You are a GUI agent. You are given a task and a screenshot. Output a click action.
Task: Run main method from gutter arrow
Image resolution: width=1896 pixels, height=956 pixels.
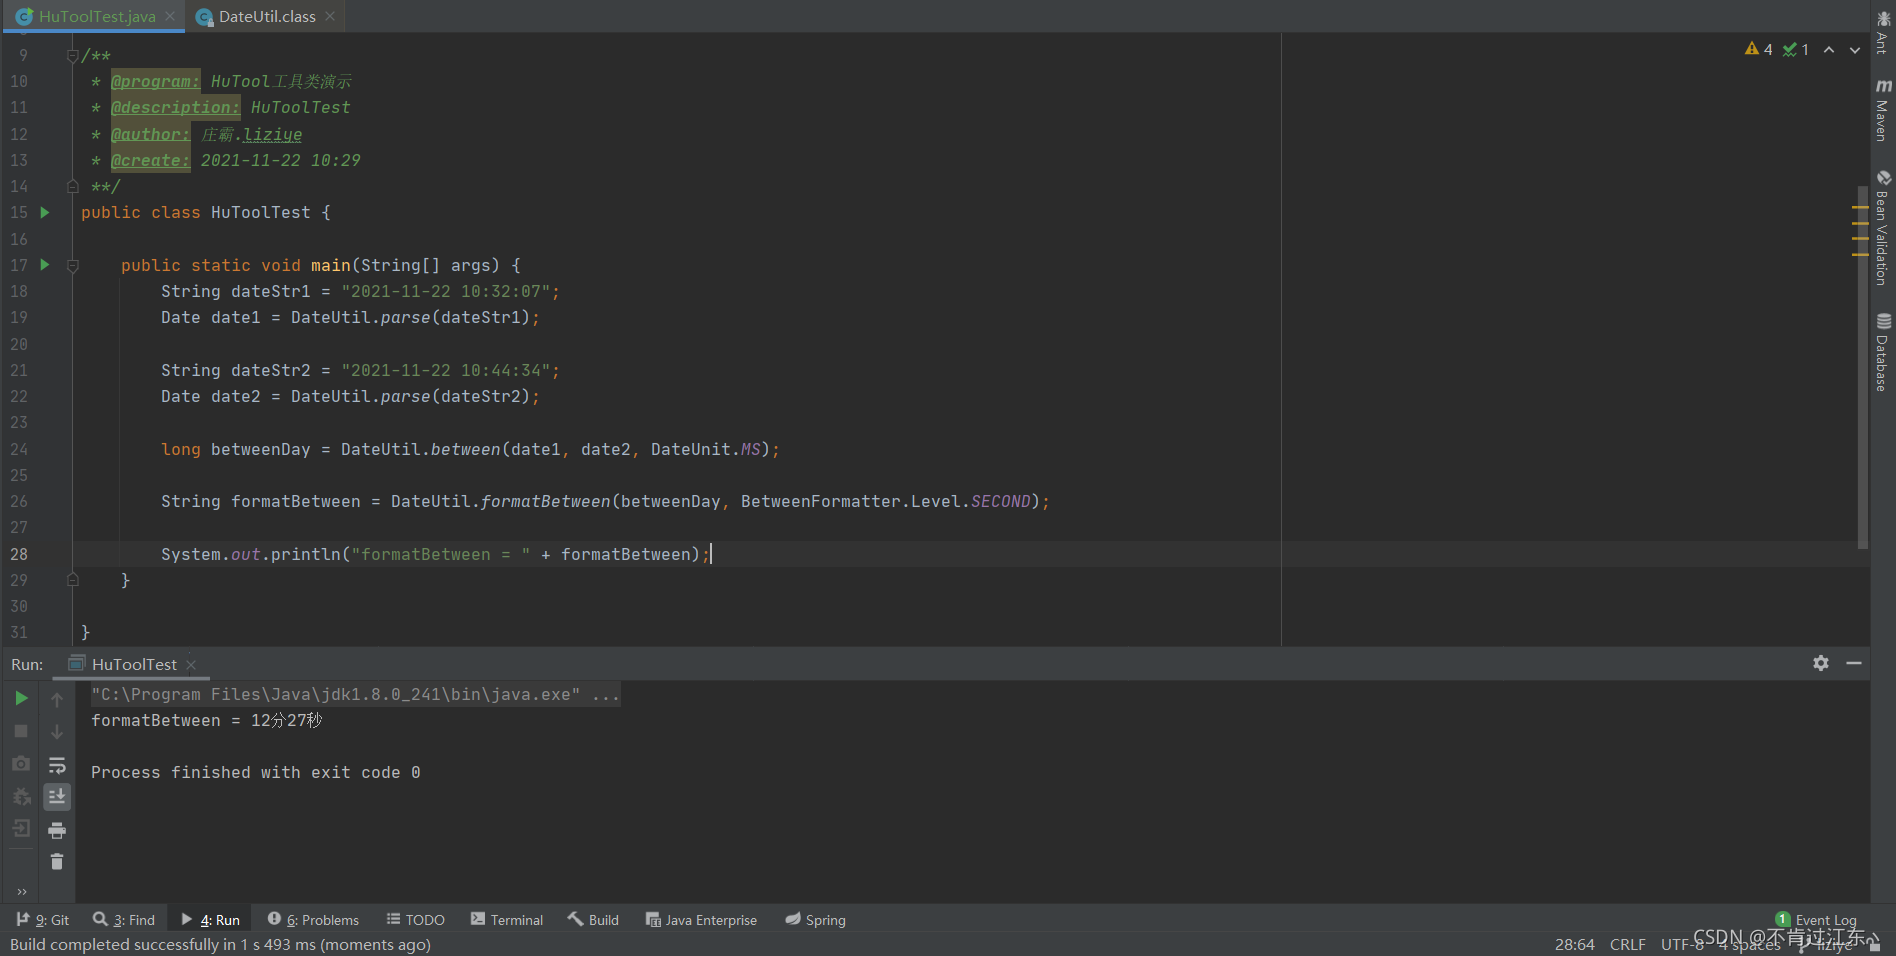44,265
